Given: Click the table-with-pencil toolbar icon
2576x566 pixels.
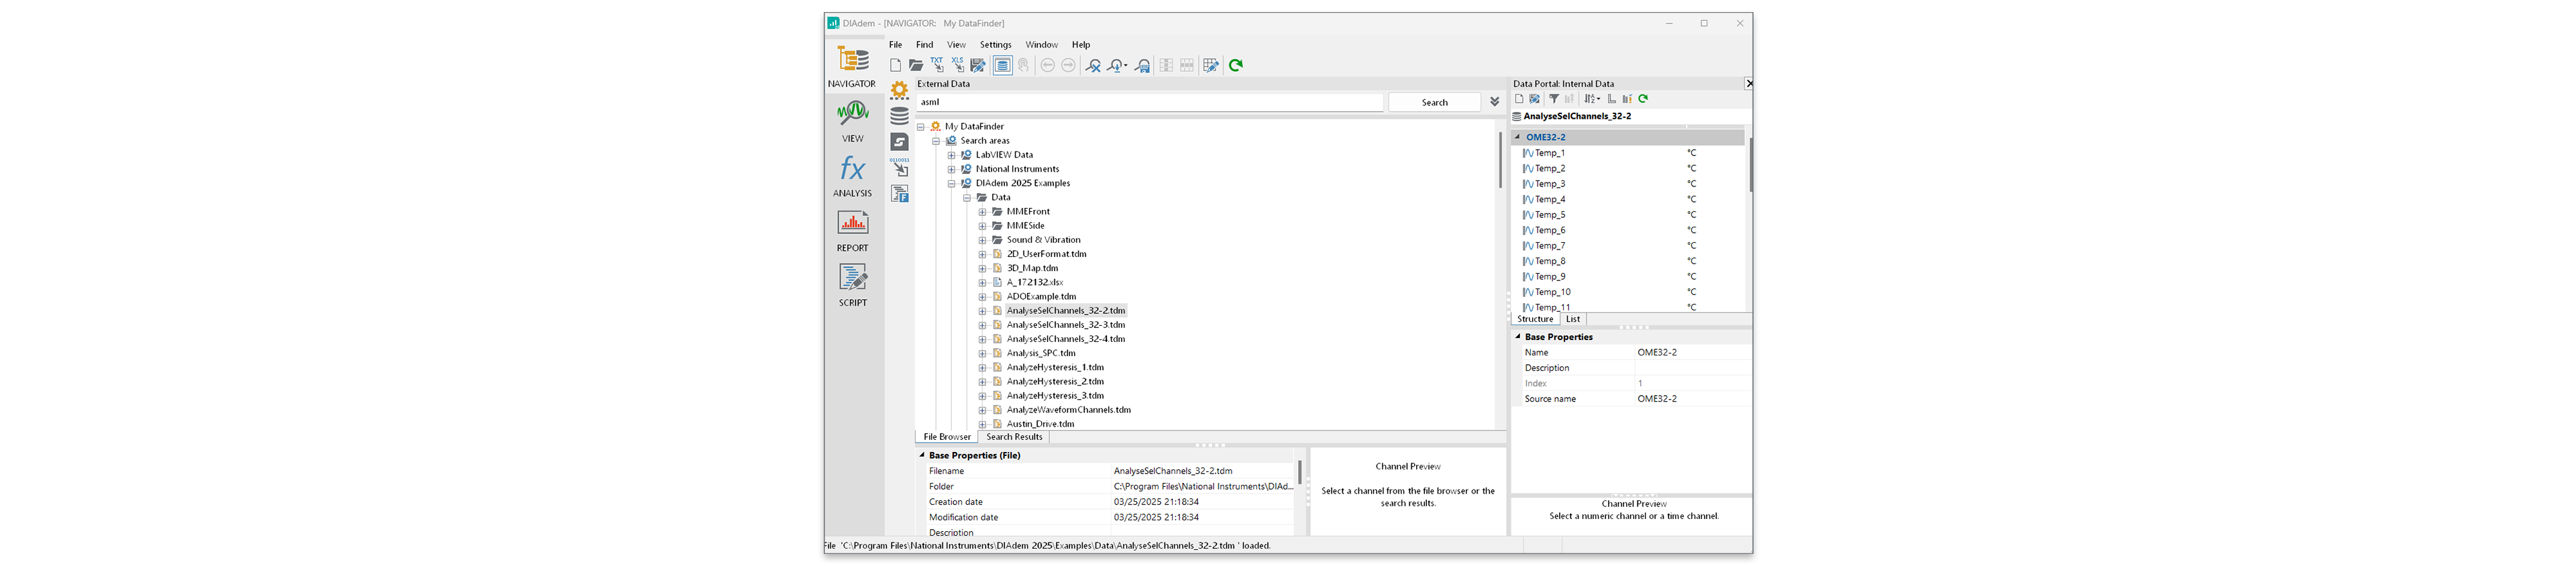Looking at the screenshot, I should [x=1211, y=65].
